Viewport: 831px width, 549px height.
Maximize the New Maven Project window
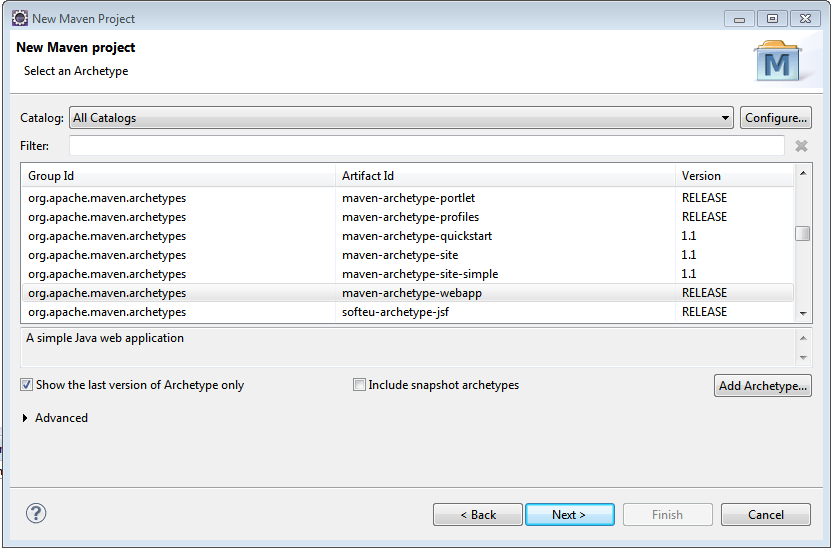coord(772,19)
